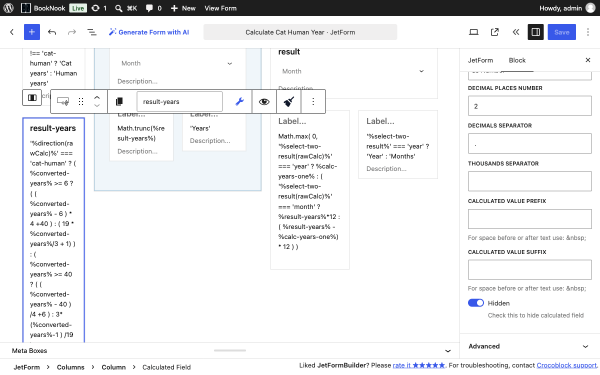
Task: Move the block up
Action: 97,98
